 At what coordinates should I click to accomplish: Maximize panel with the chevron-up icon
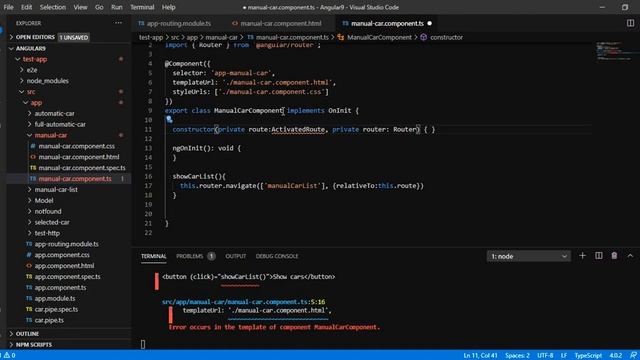click(630, 256)
